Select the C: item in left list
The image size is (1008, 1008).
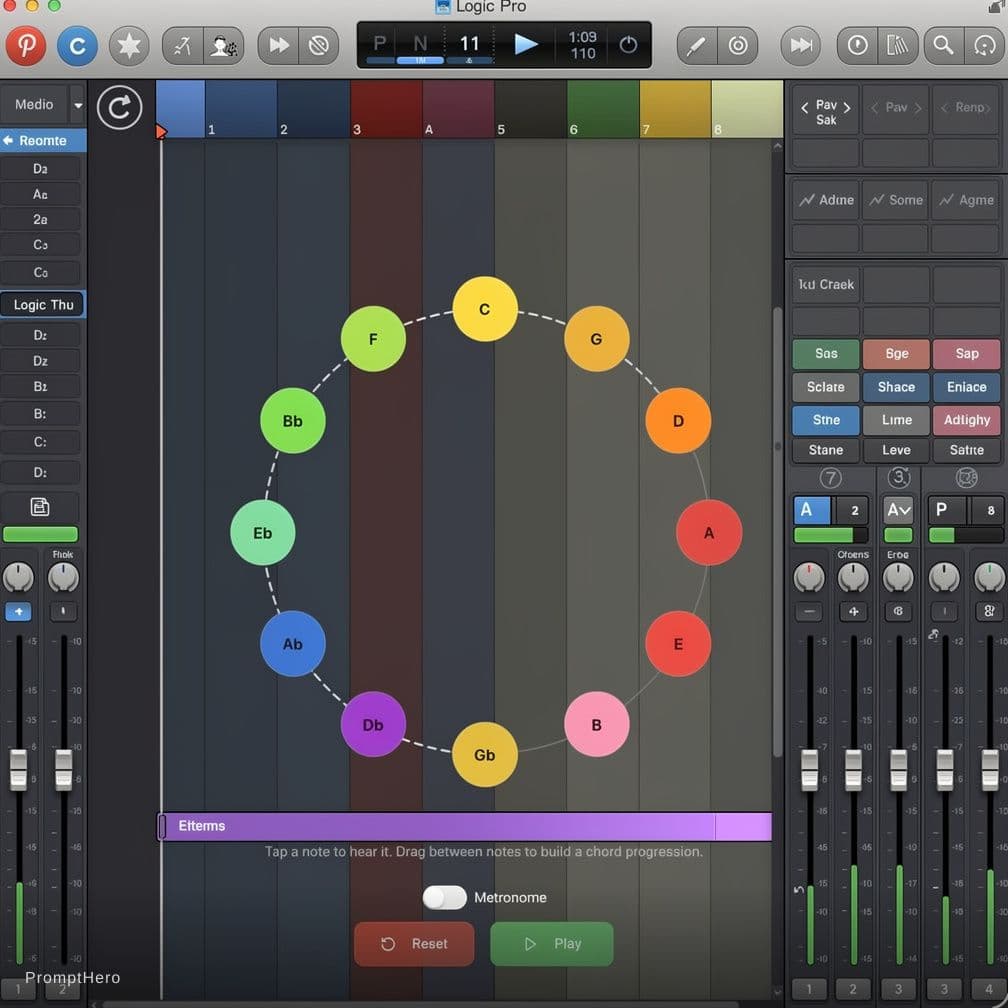tap(40, 442)
